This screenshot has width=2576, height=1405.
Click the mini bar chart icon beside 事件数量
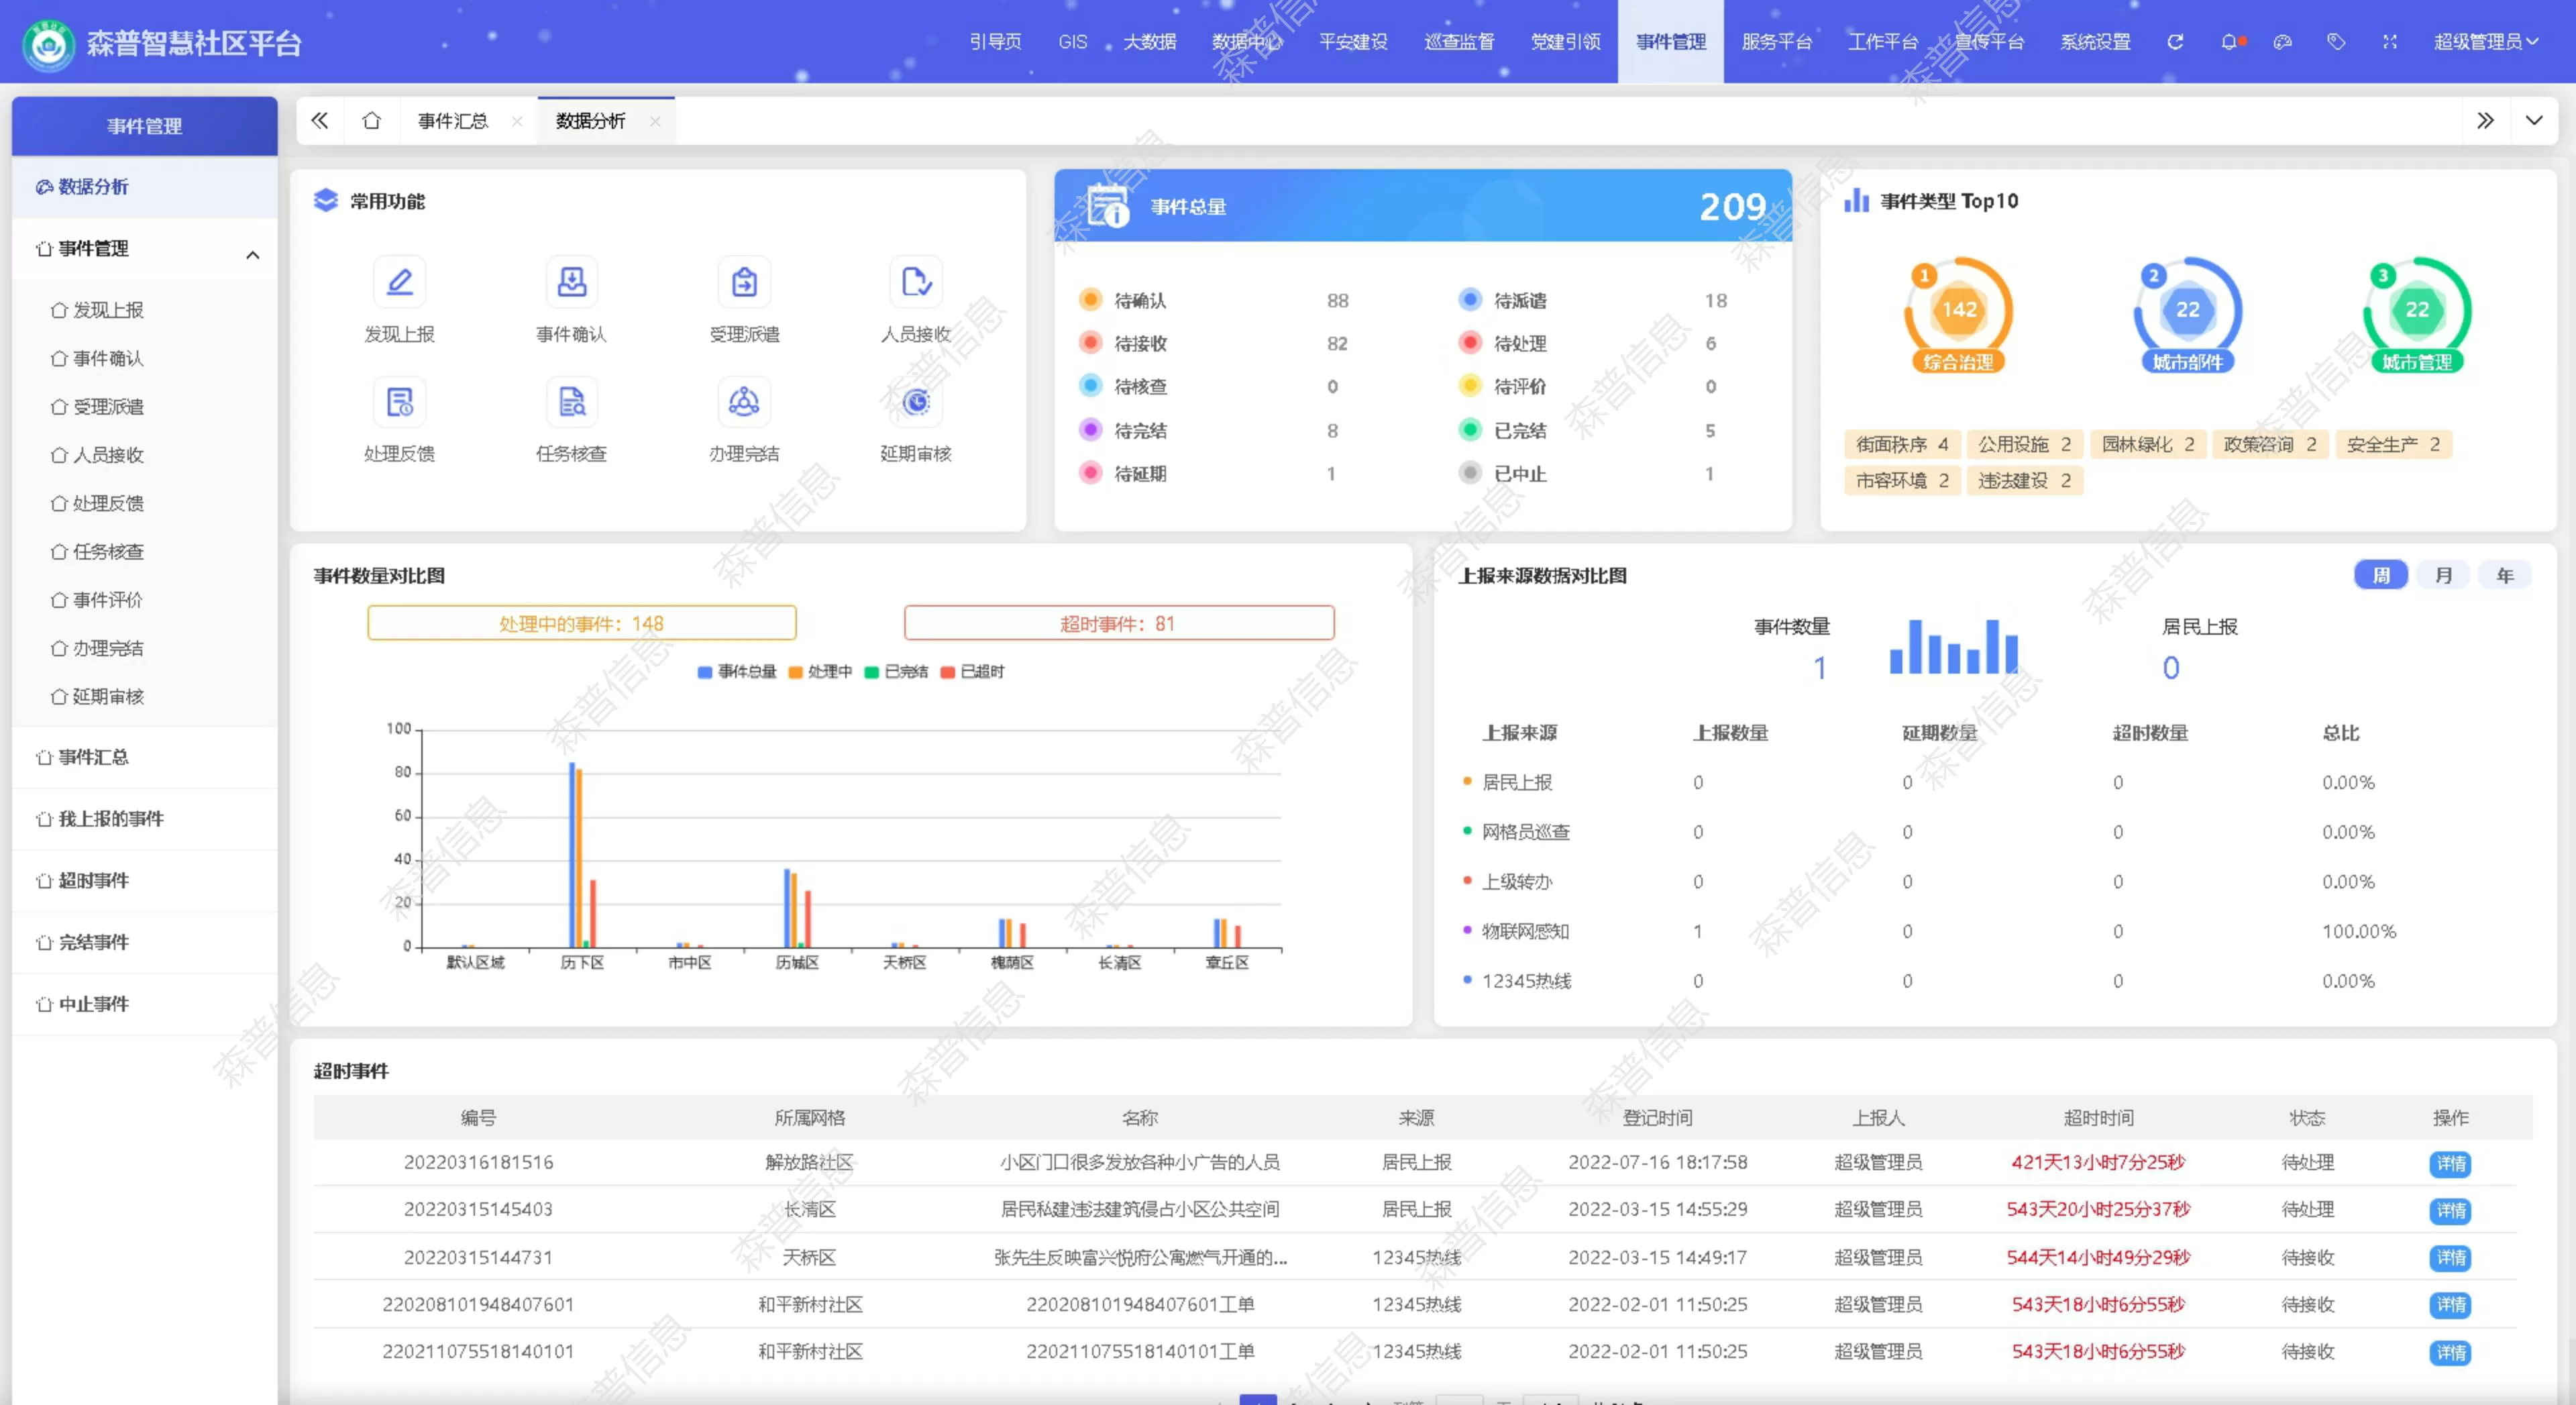(x=1953, y=646)
